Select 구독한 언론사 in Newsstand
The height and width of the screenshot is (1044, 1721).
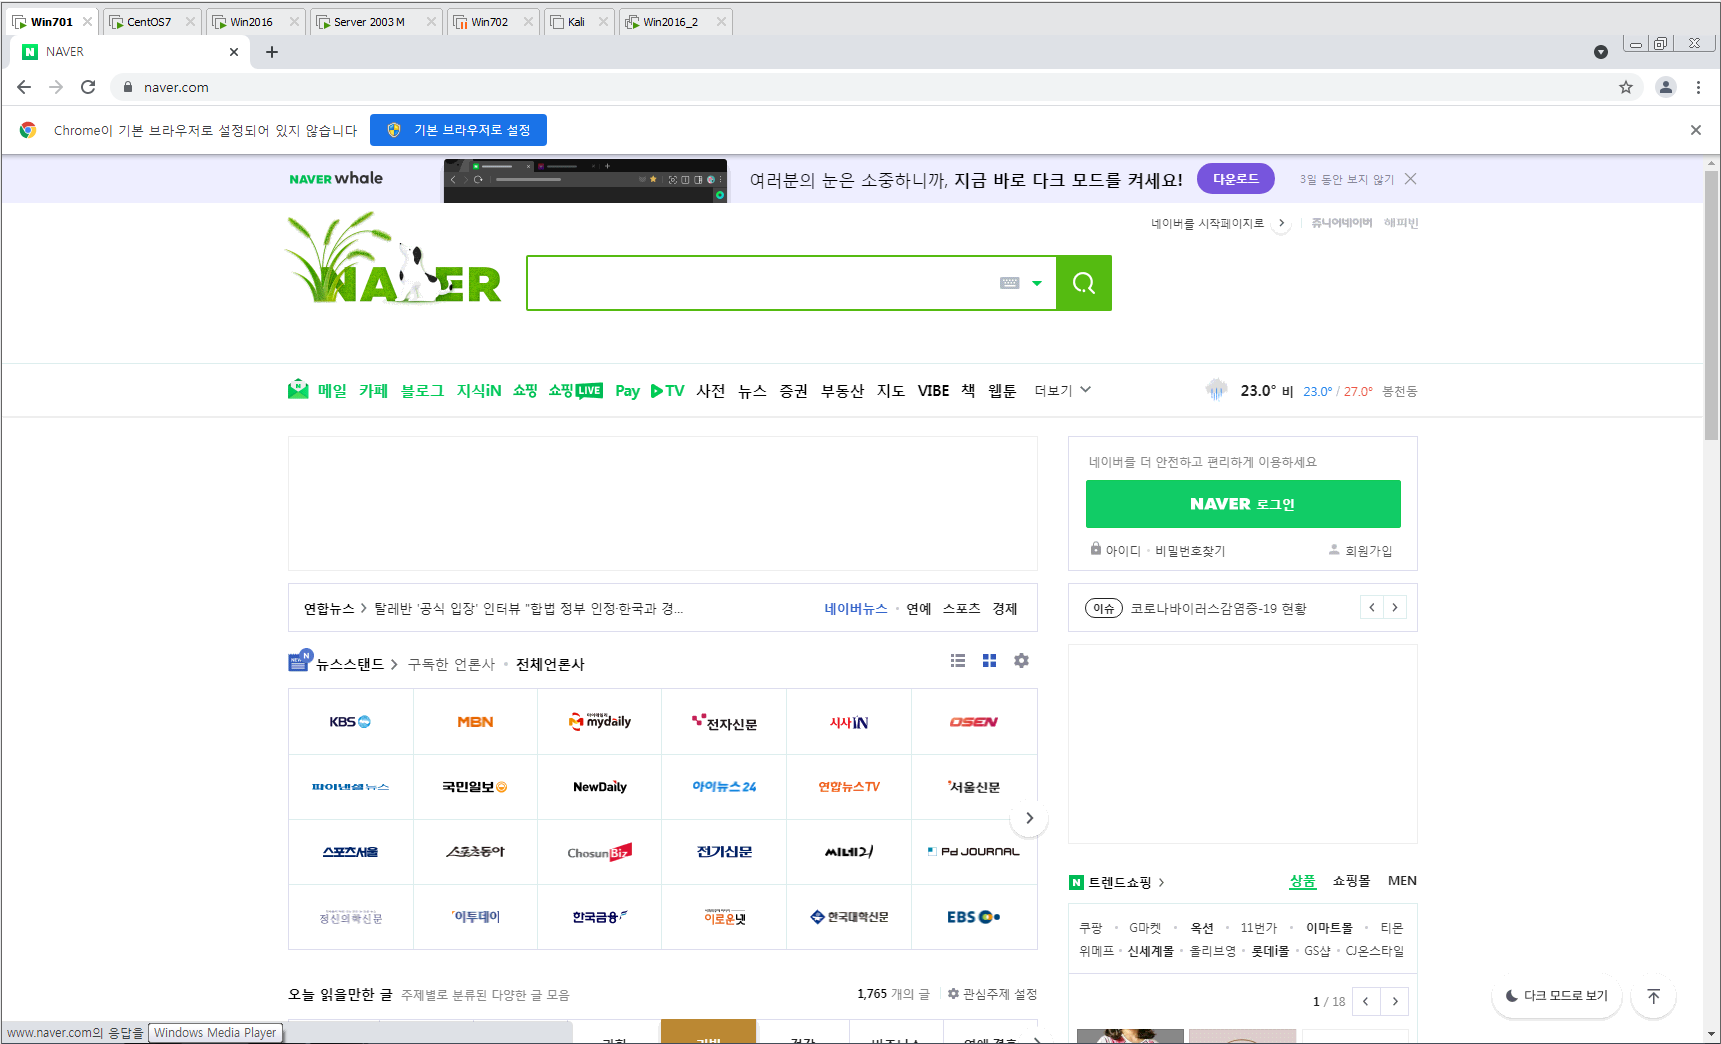pos(451,664)
